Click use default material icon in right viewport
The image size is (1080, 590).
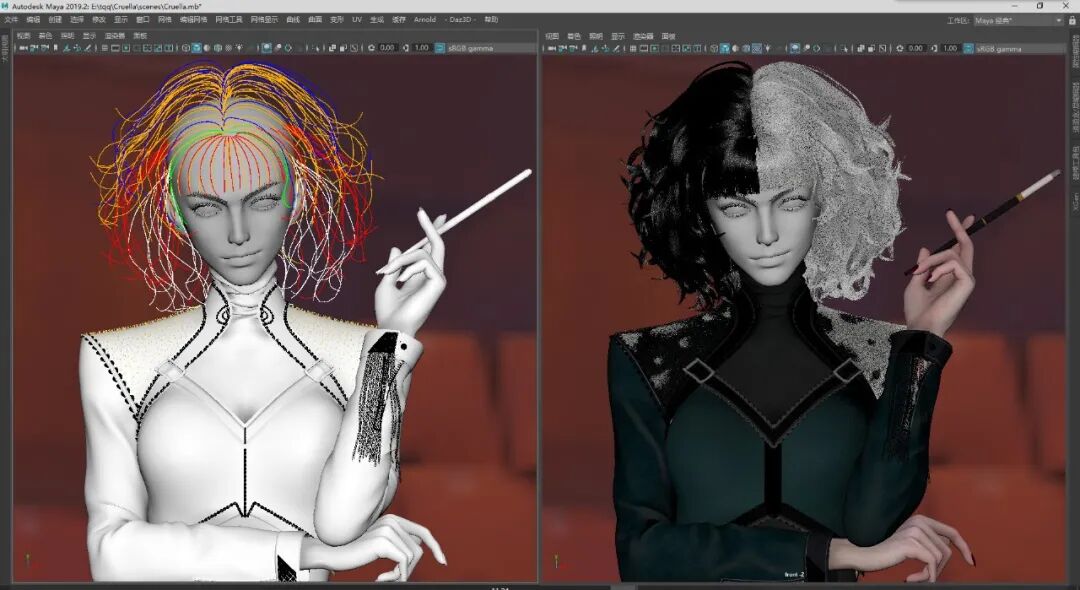click(735, 49)
